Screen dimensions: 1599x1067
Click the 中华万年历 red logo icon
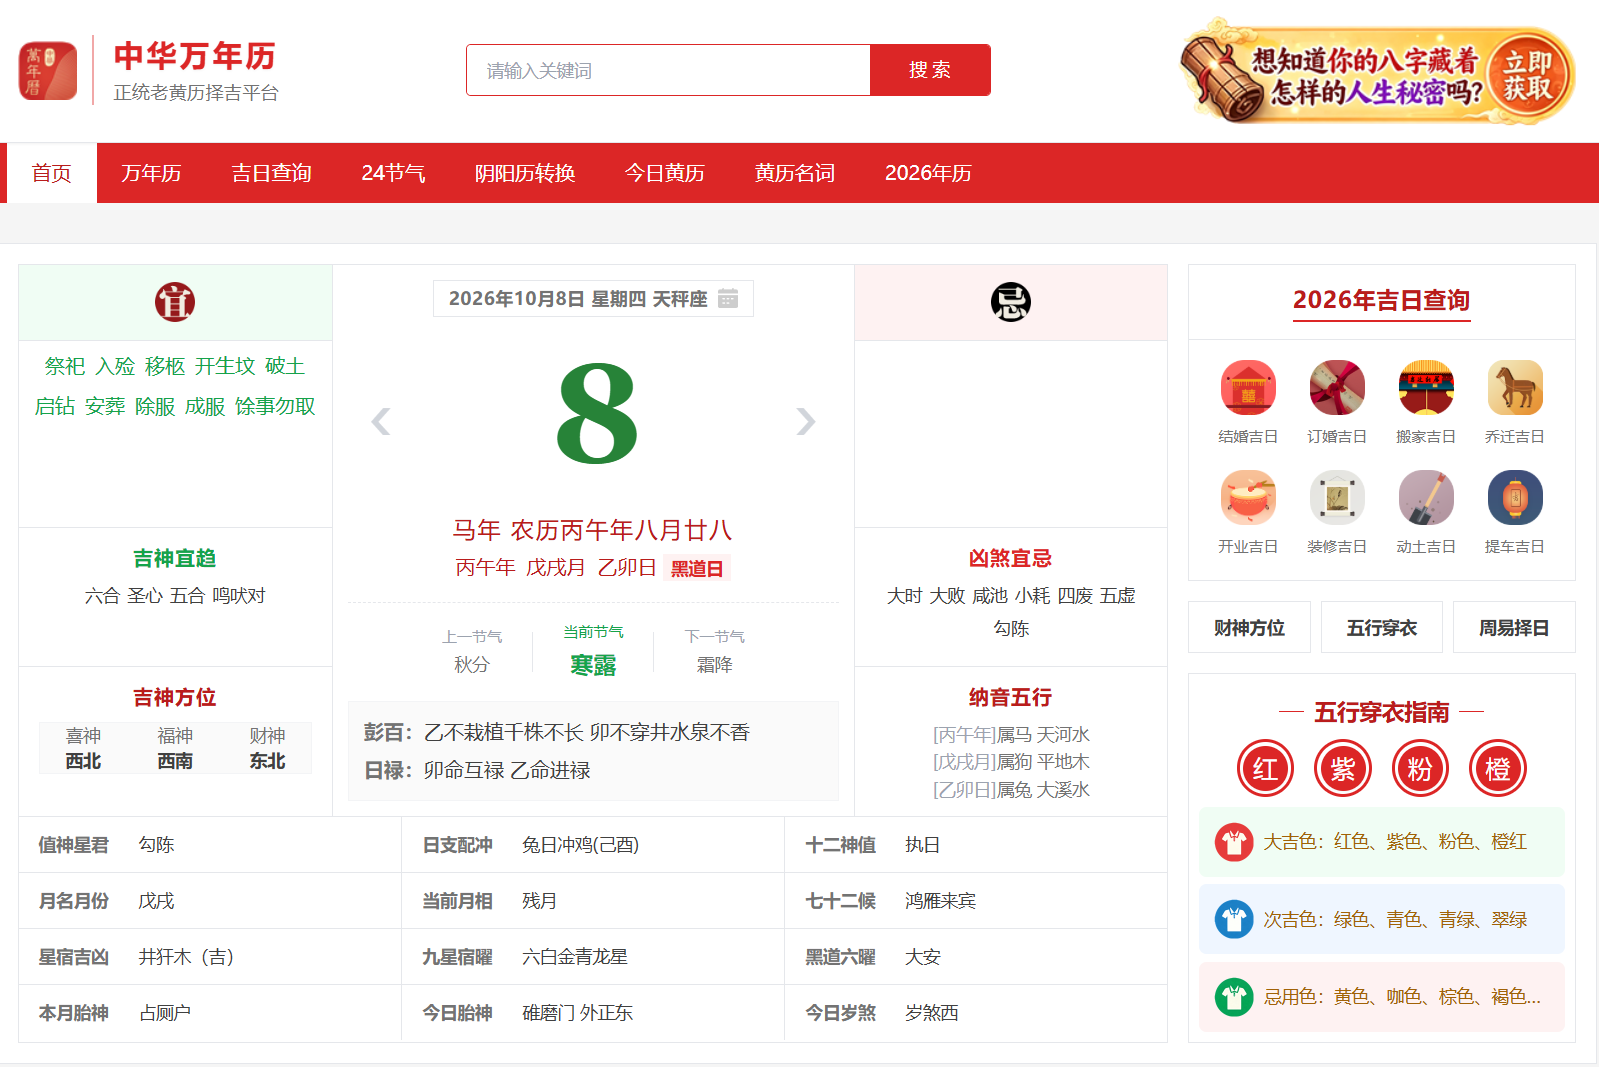[x=48, y=70]
